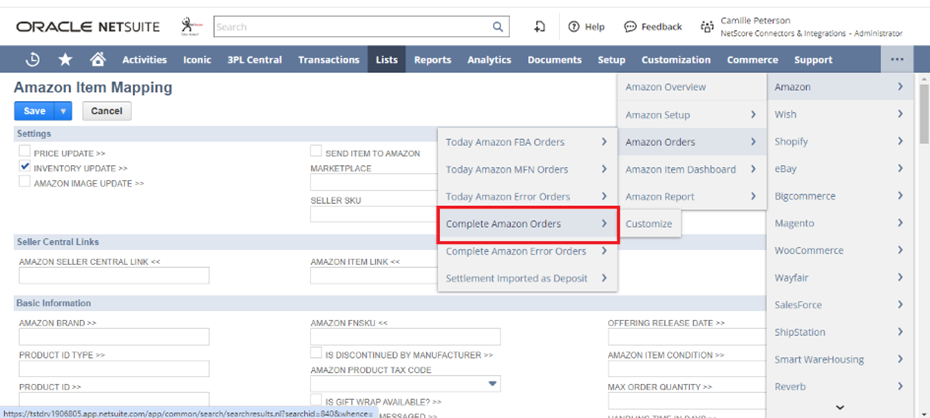This screenshot has height=418, width=930.
Task: Open the Wish connector menu
Action: tap(840, 114)
